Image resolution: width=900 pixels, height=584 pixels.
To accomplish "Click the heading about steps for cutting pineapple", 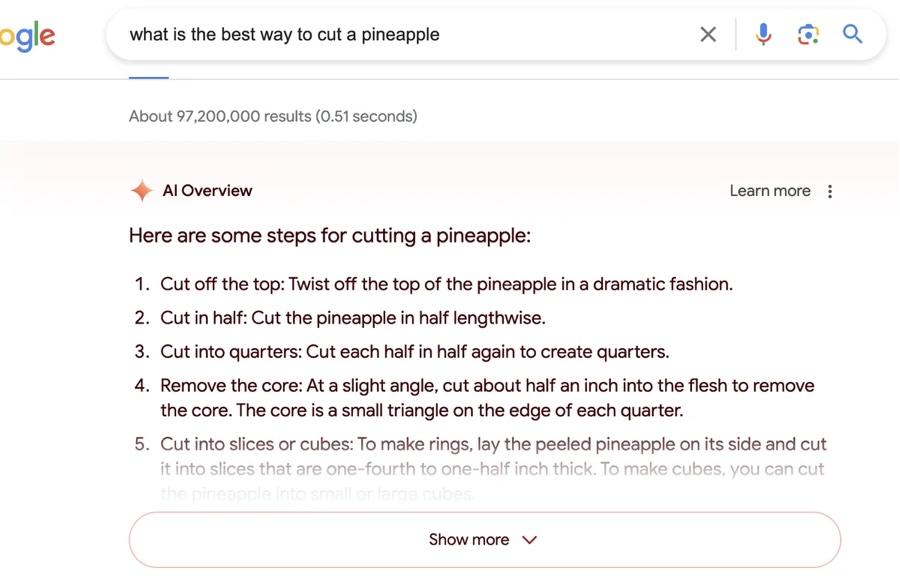I will [330, 236].
